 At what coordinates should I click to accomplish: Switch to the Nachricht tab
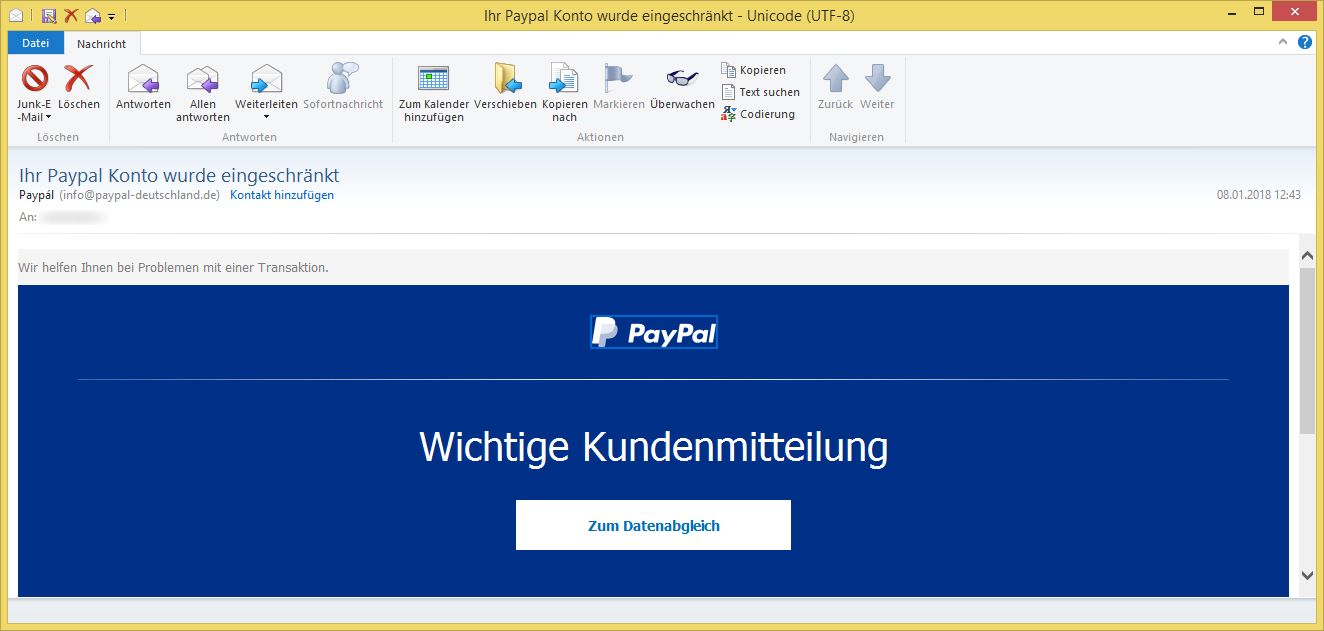[x=102, y=44]
